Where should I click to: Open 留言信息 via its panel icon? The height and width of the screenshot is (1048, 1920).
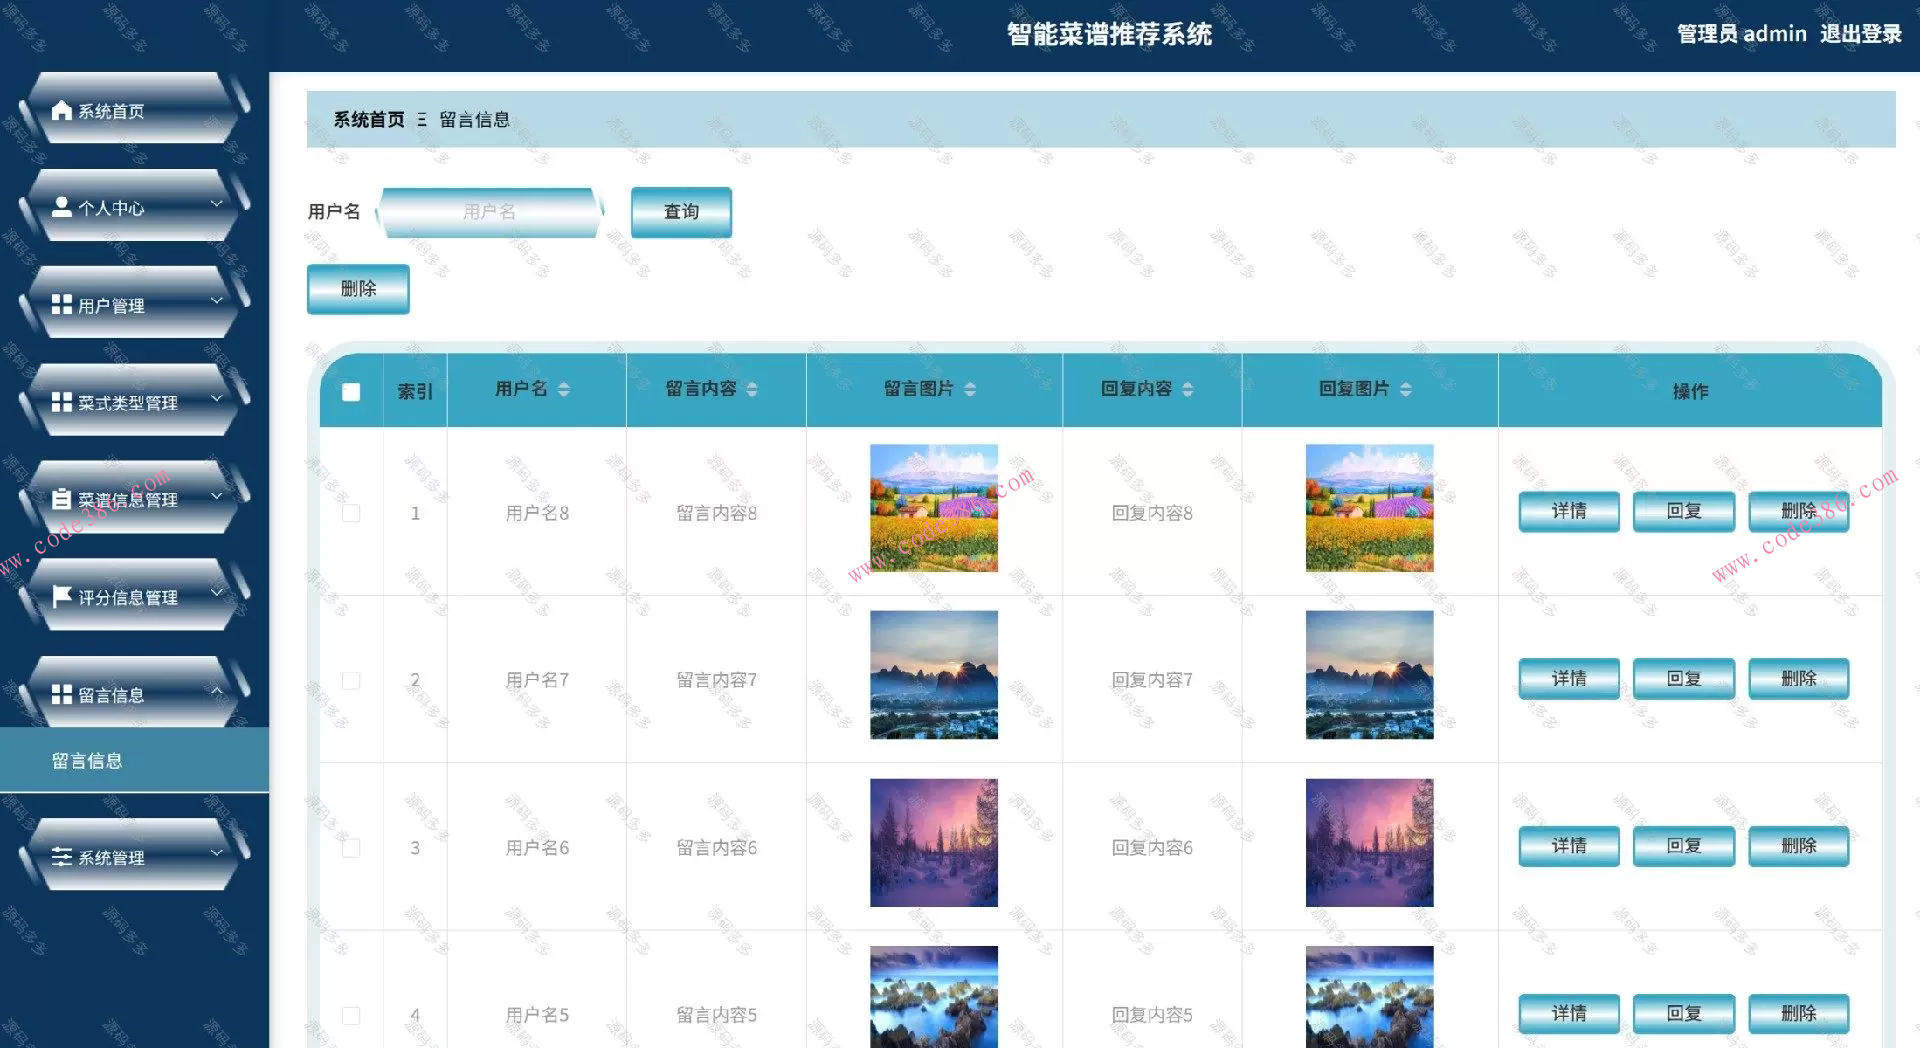[x=62, y=693]
